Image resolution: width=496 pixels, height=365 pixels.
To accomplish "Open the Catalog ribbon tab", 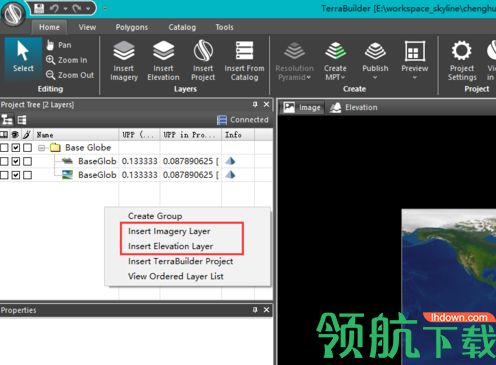I will point(182,27).
